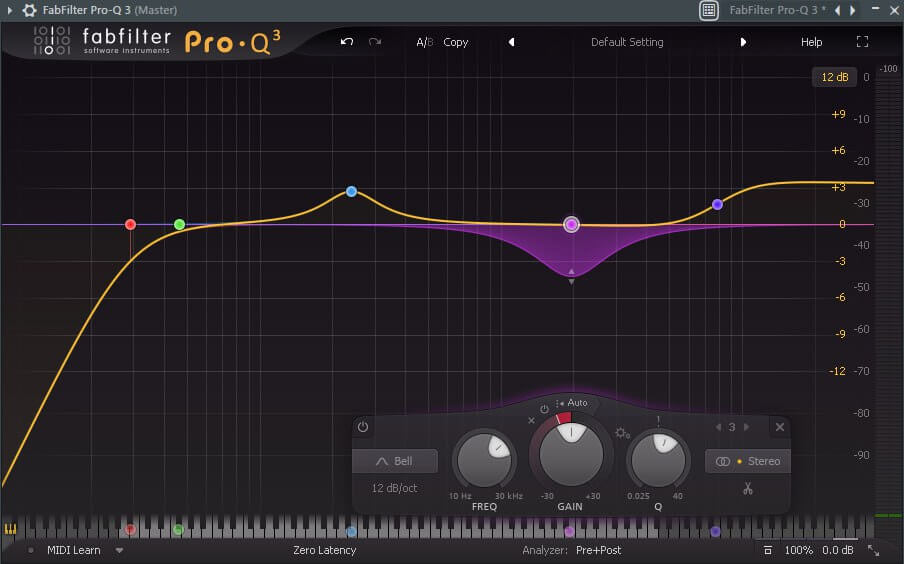Click the magenta band marker on the piano strip
This screenshot has width=904, height=564.
point(570,531)
